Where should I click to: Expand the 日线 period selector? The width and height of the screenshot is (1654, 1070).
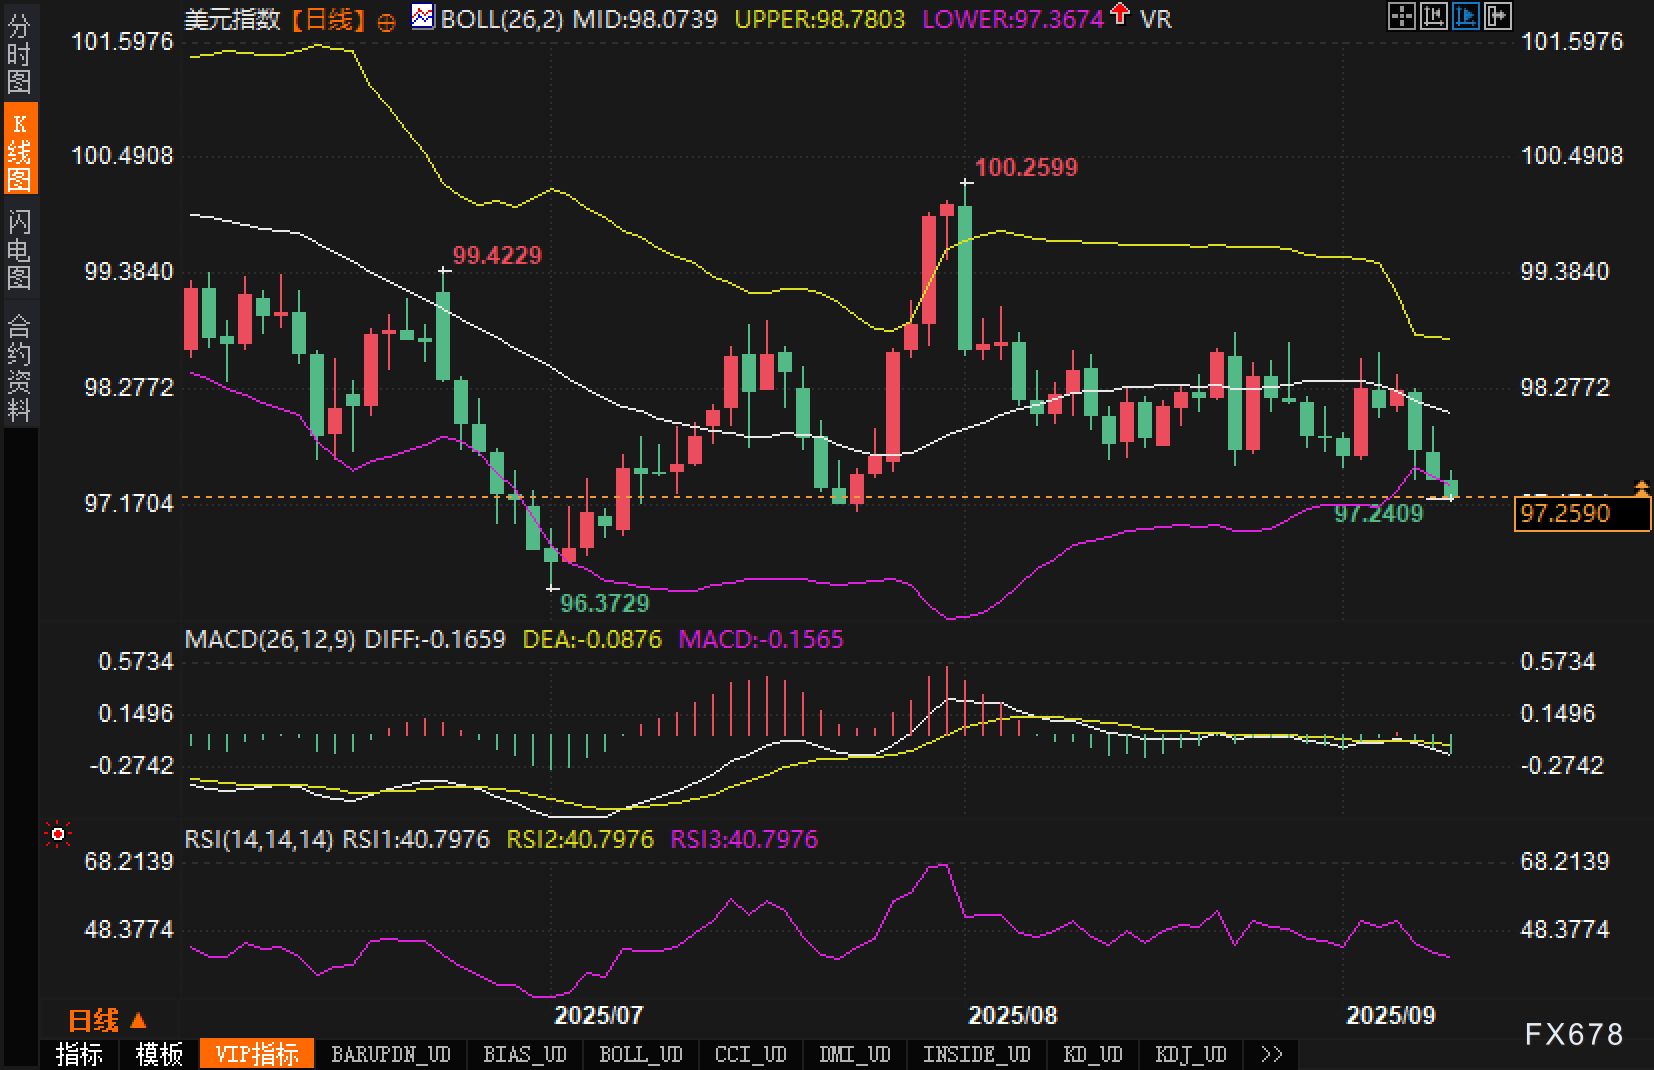pos(107,1020)
